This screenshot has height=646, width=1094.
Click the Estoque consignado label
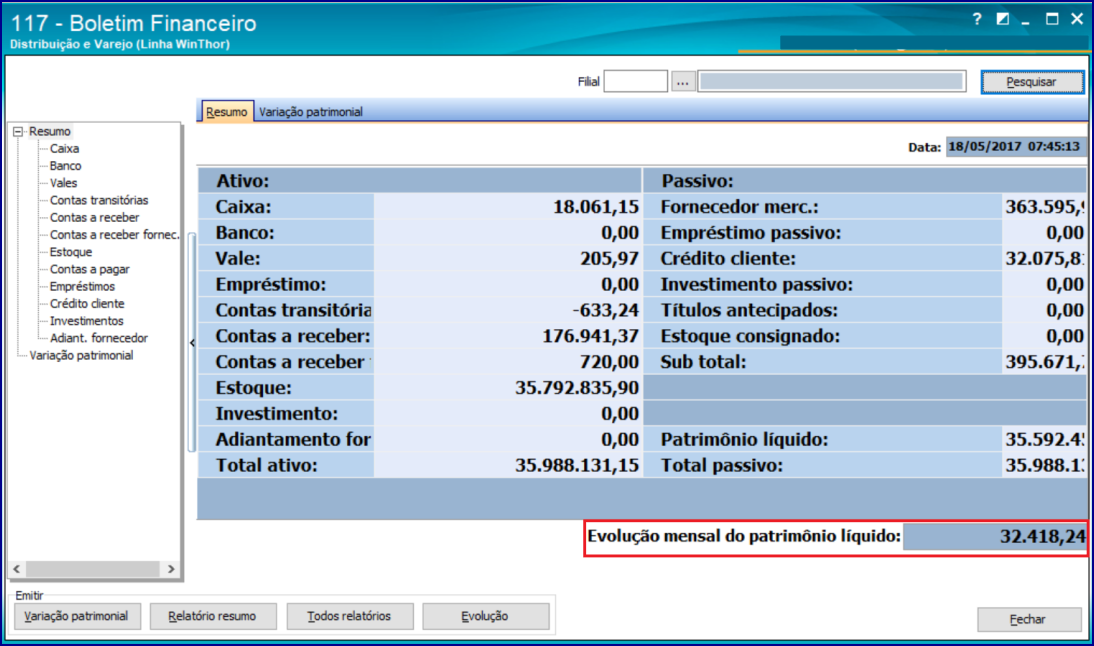click(750, 336)
